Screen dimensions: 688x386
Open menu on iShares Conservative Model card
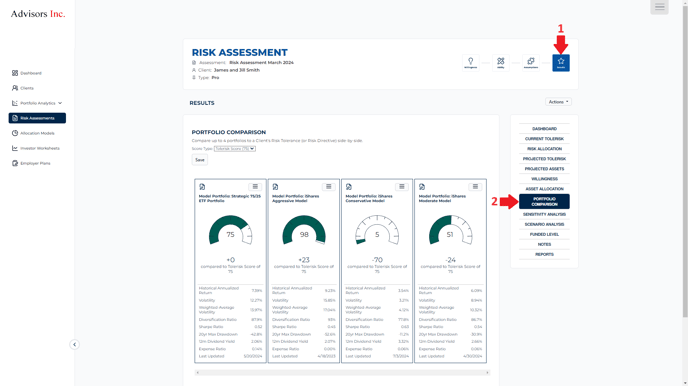click(x=401, y=187)
